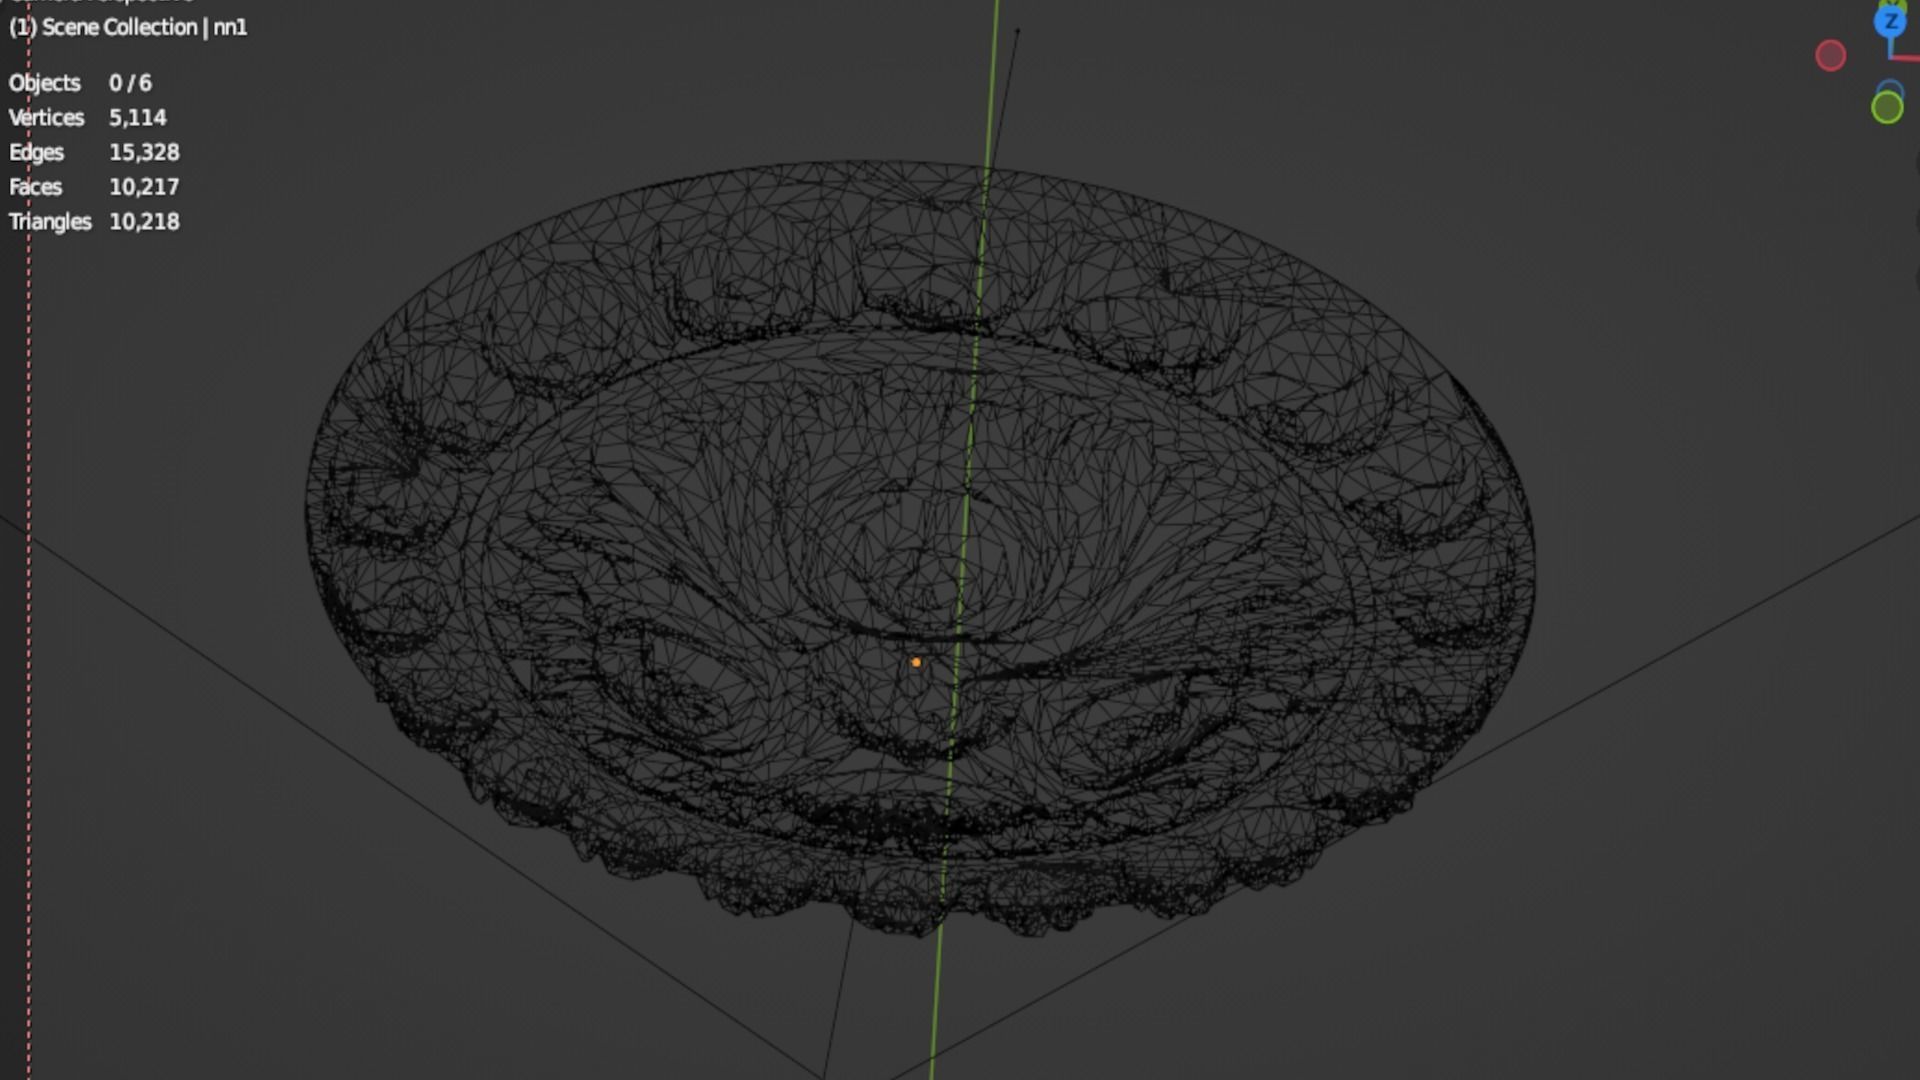The width and height of the screenshot is (1920, 1080).
Task: Click the Scene Collection nn1 overlay text
Action: coord(128,27)
